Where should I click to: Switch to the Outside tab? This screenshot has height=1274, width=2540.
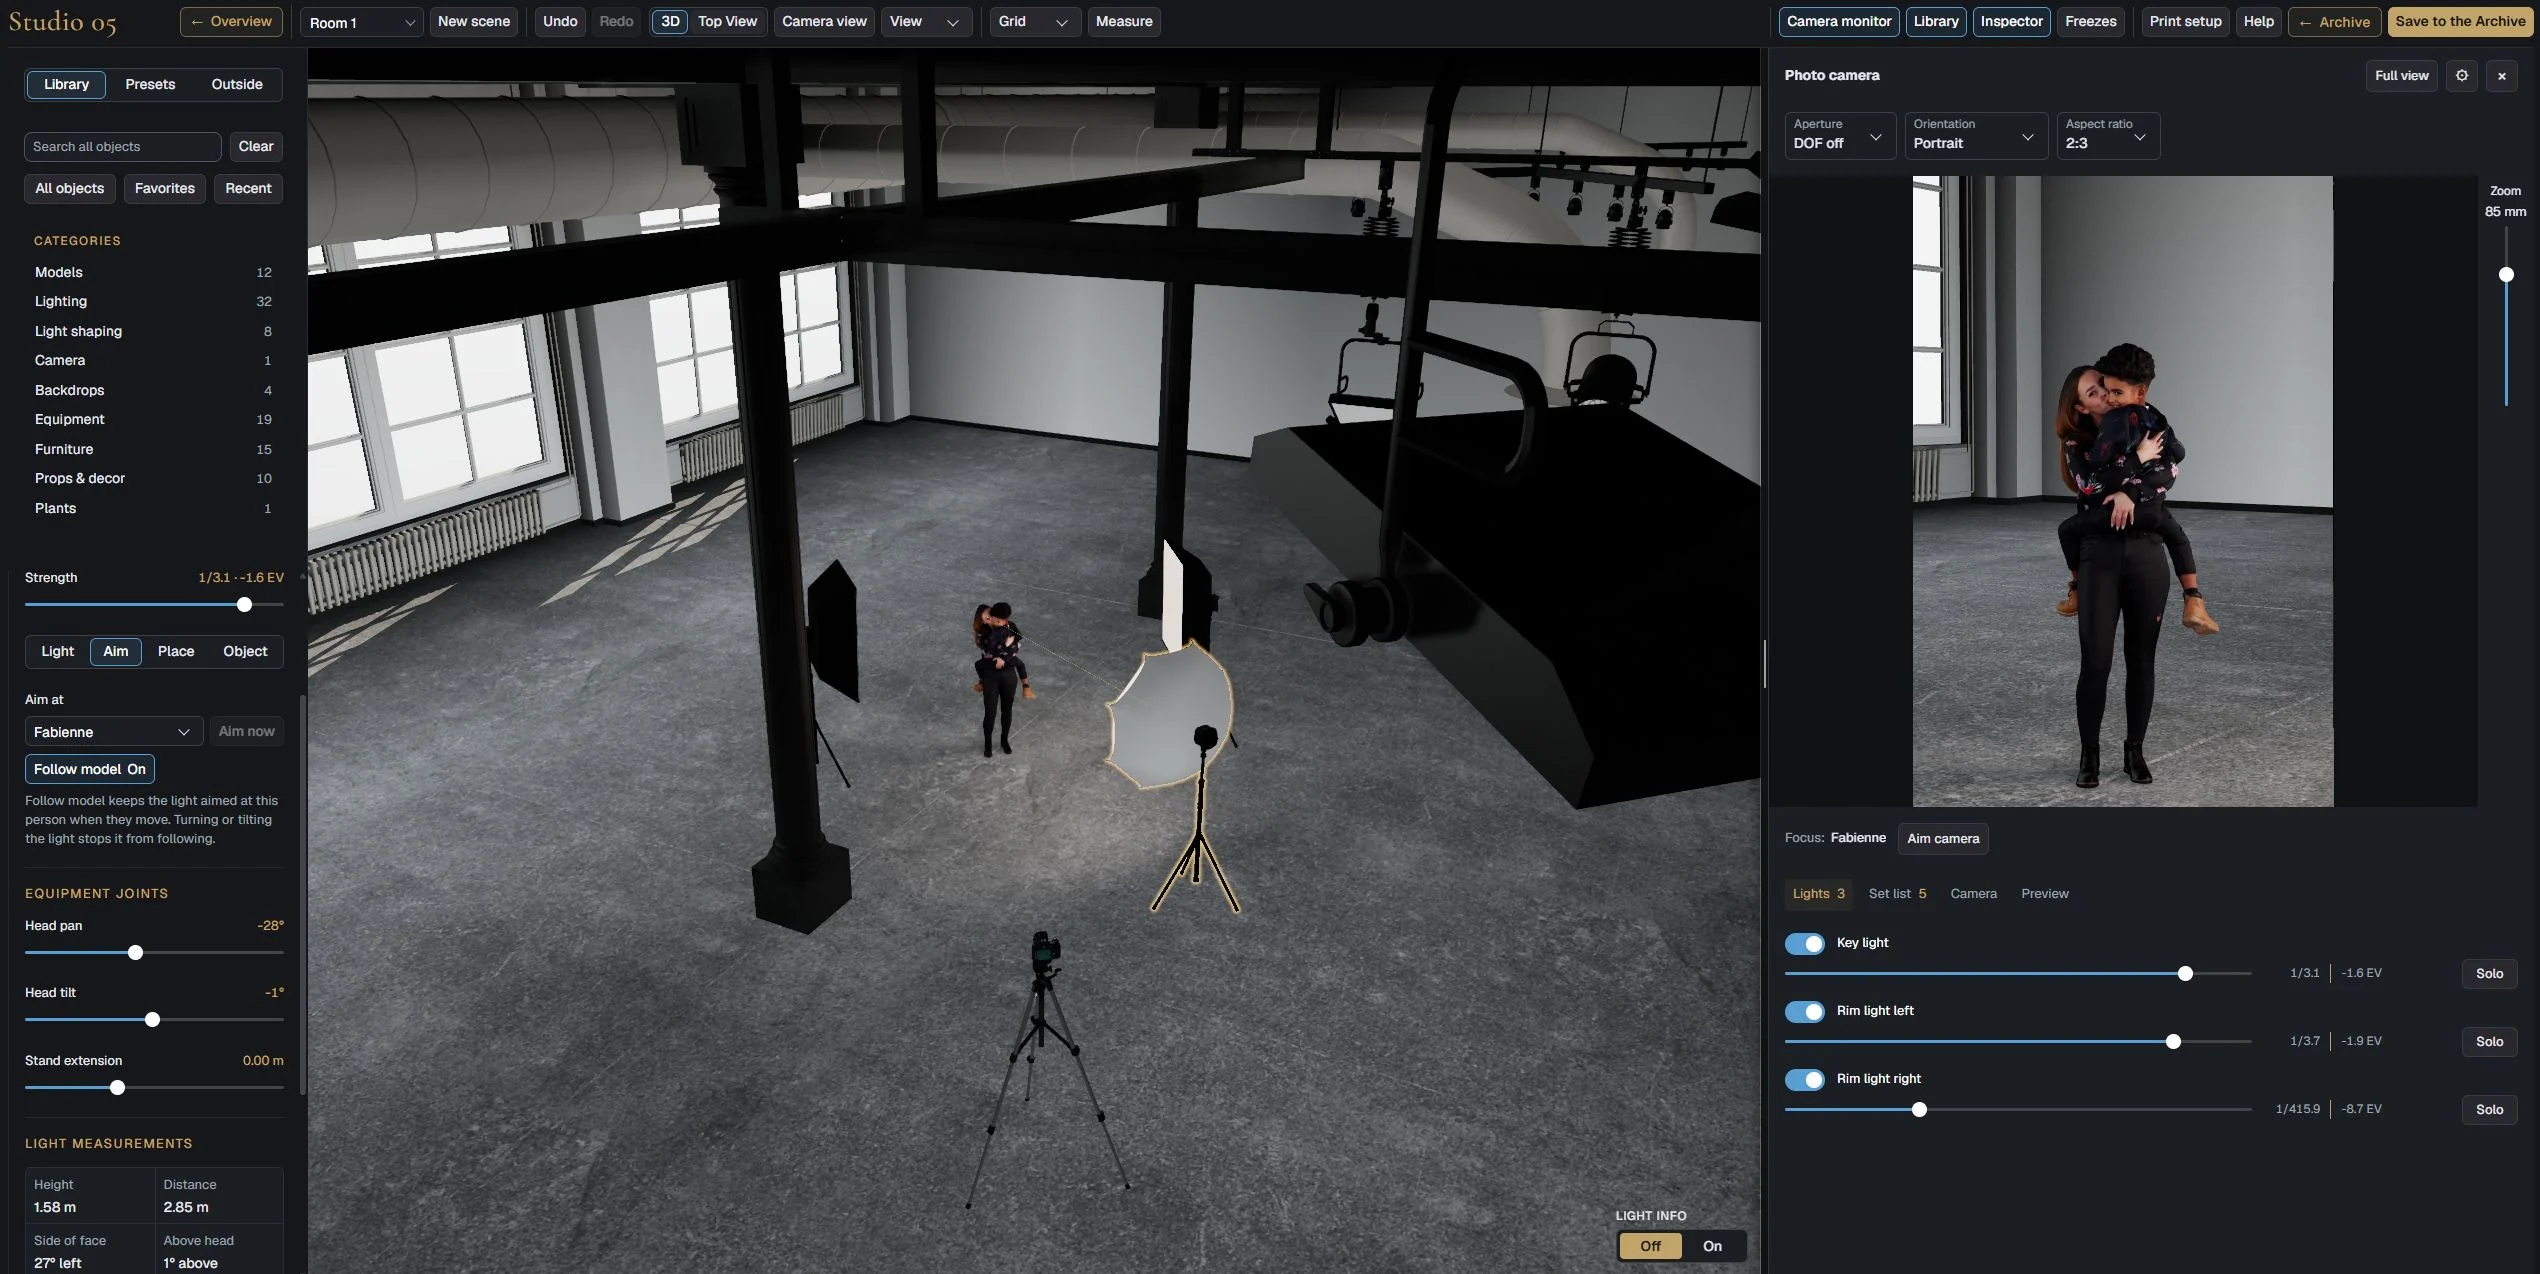(x=237, y=85)
